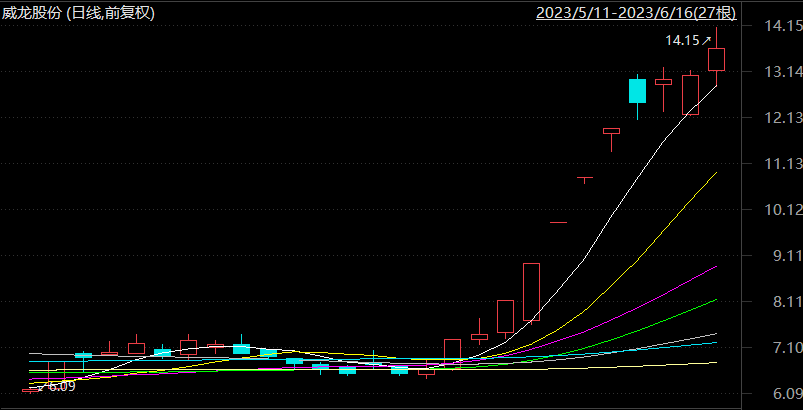Click the 6.09 low-price annotation near first candle
Viewport: 803px width, 410px height.
(55, 386)
